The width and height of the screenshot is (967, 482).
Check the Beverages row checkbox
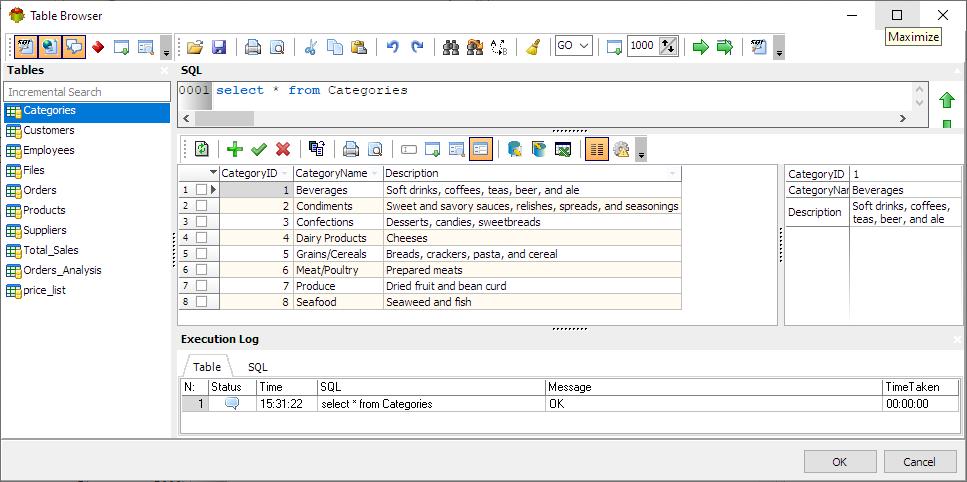201,190
